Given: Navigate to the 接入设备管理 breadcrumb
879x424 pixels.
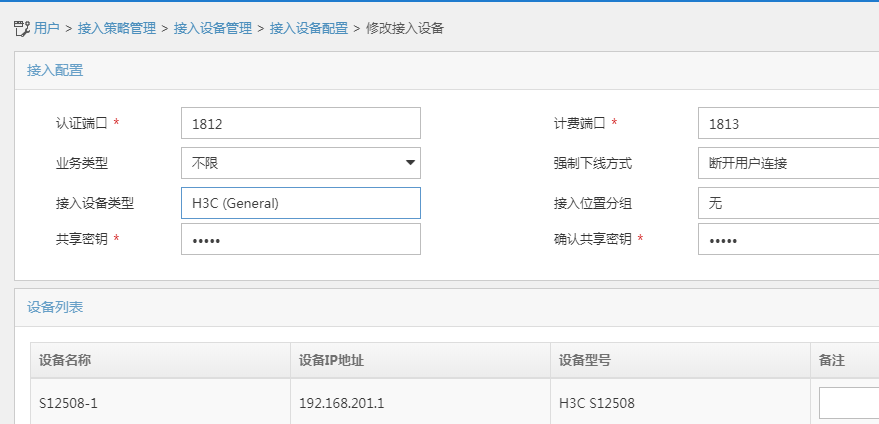Looking at the screenshot, I should 213,29.
